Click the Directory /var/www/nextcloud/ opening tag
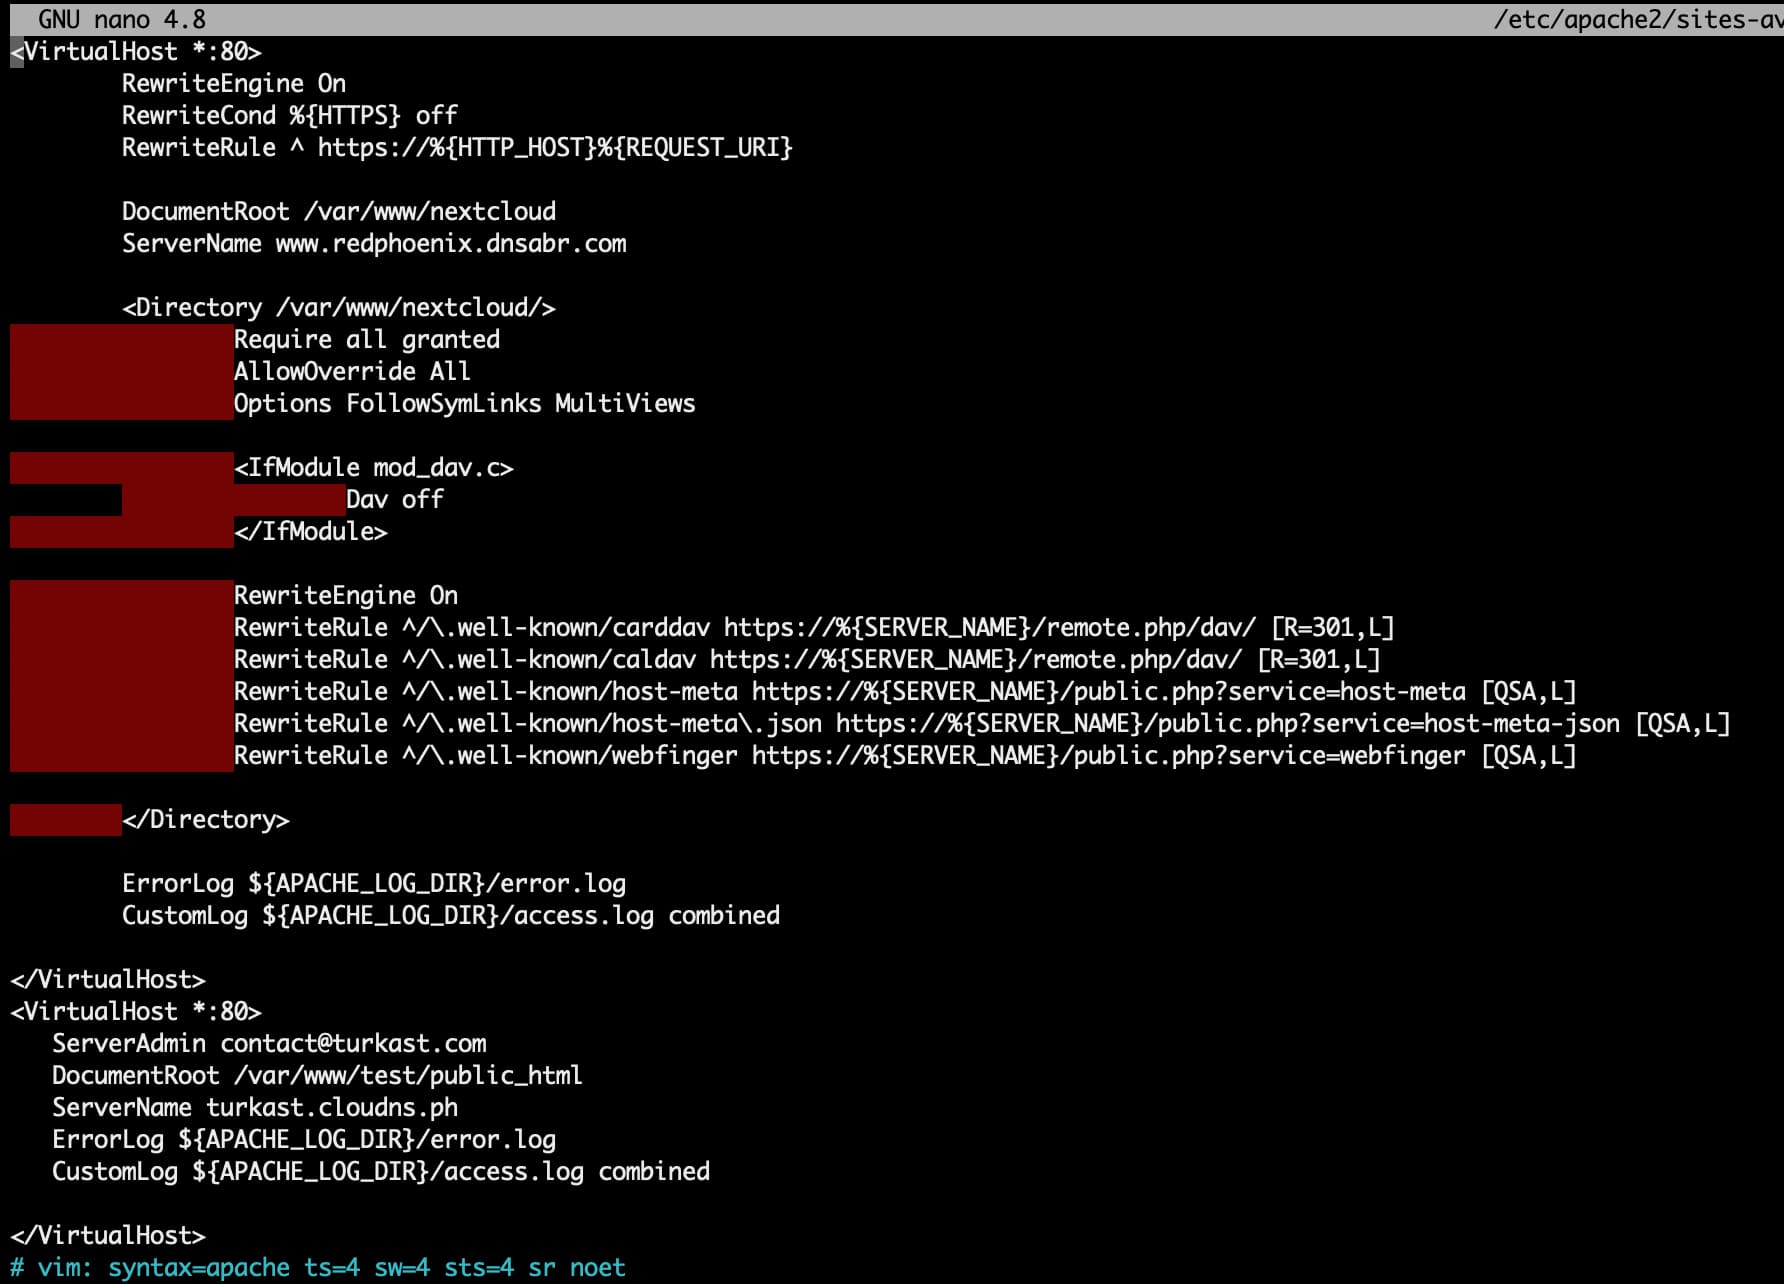This screenshot has height=1284, width=1784. [339, 307]
